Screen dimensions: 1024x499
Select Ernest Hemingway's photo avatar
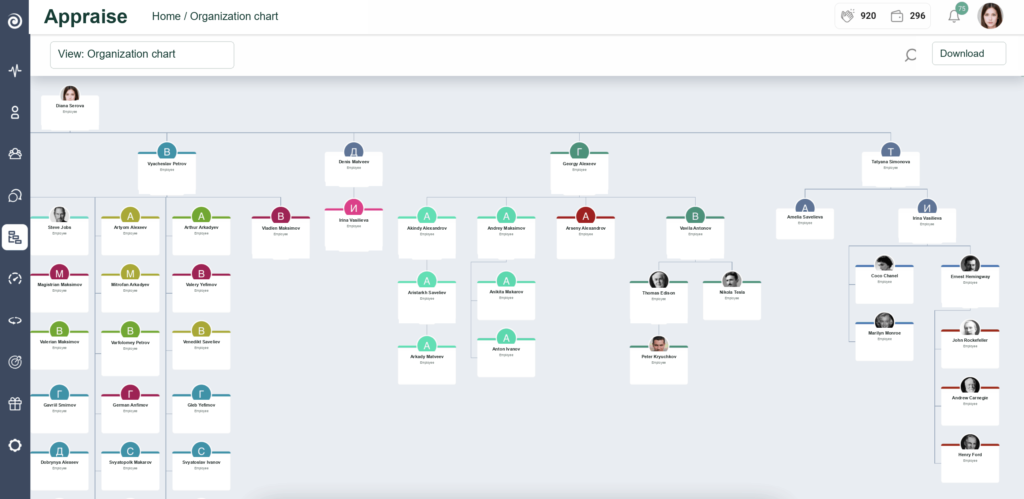pos(970,264)
